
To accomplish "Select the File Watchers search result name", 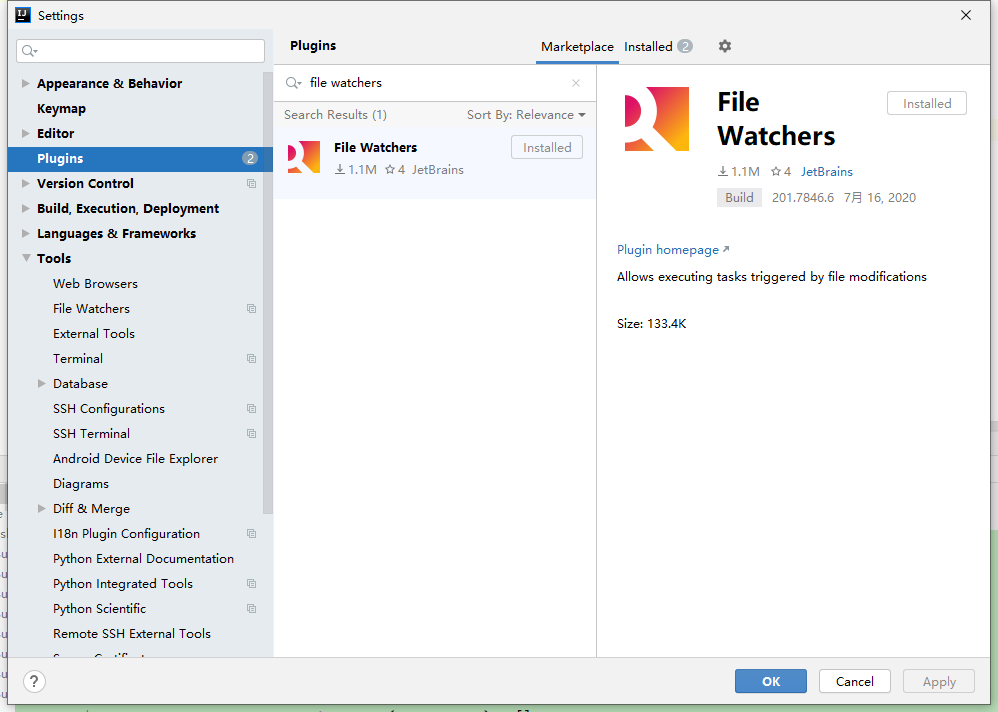I will tap(376, 148).
